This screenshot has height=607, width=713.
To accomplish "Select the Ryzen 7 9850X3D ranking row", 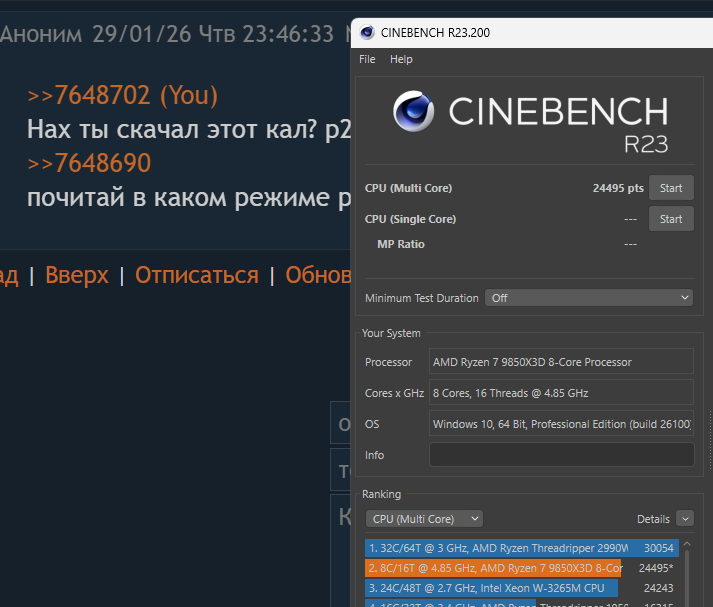I will pyautogui.click(x=522, y=568).
